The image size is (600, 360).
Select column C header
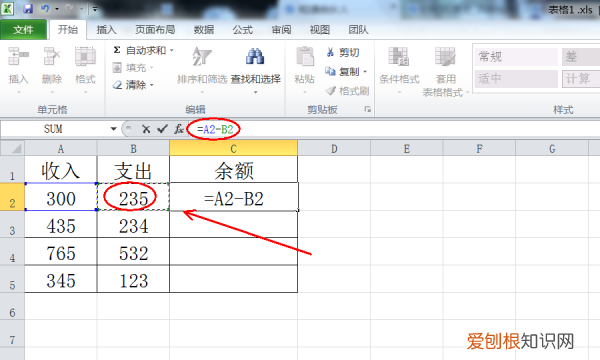tap(233, 148)
